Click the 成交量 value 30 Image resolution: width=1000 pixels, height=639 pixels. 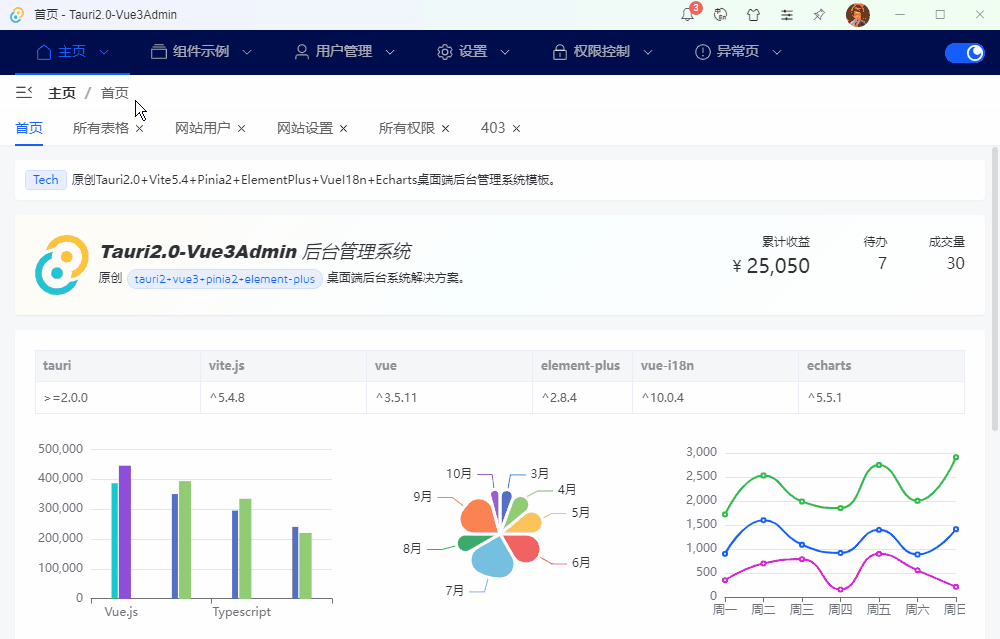(955, 263)
